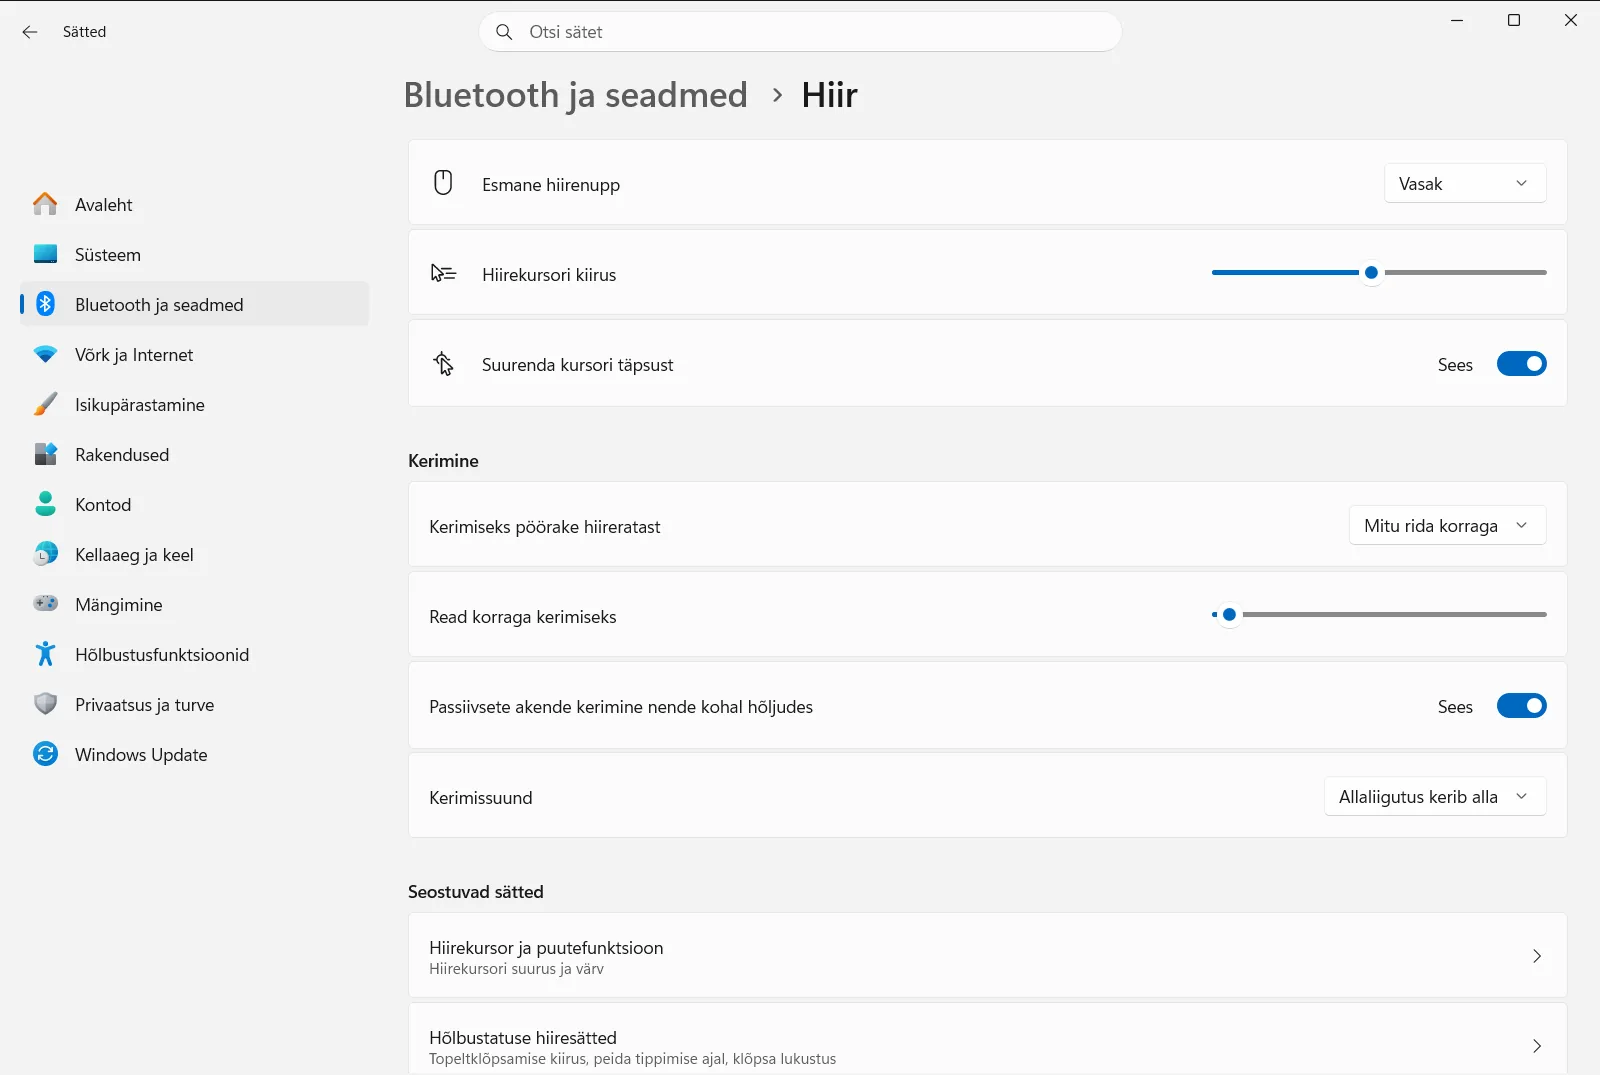Click the back arrow icon
The height and width of the screenshot is (1075, 1600).
(30, 32)
